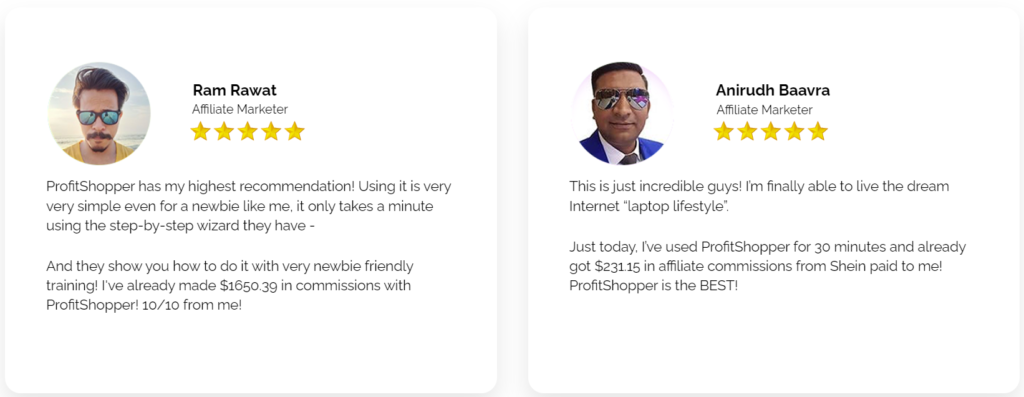Click the Anirudh Baavra name heading
Screen dimensions: 1024x397
point(773,90)
